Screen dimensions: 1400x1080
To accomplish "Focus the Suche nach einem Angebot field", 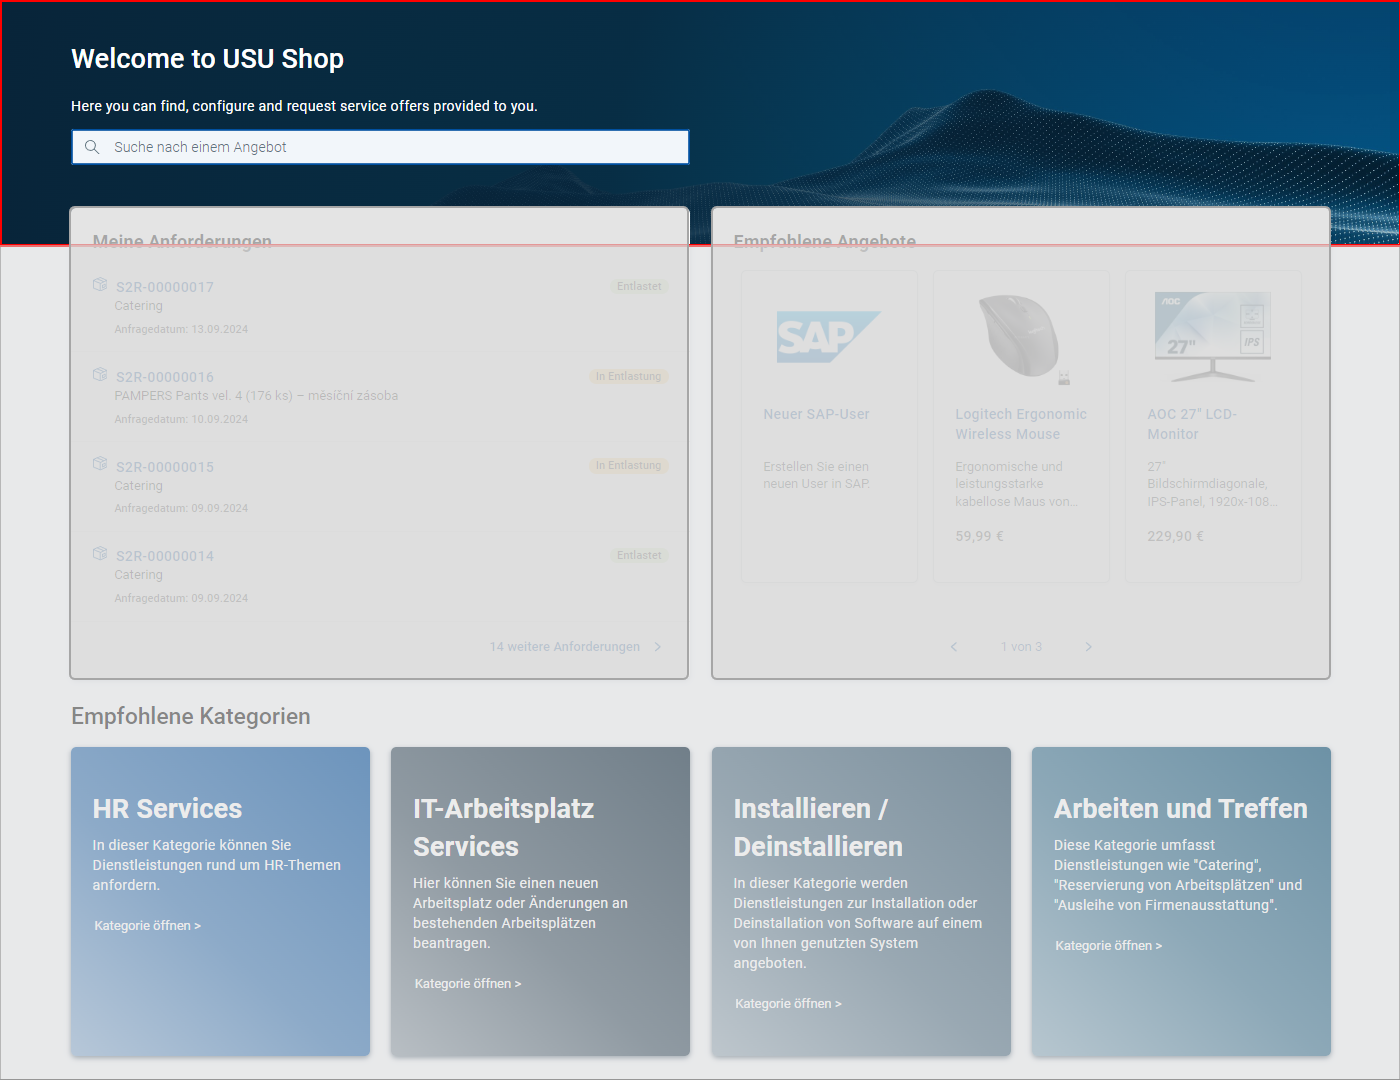I will click(395, 147).
